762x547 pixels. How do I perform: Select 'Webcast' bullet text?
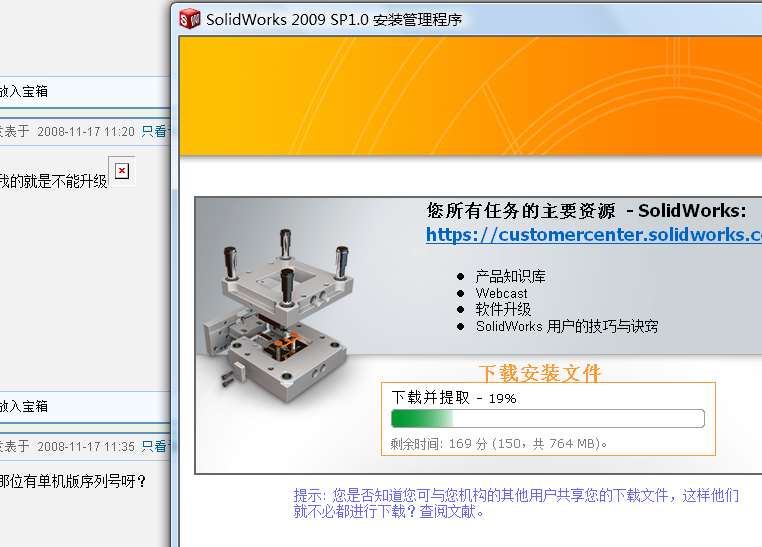501,293
